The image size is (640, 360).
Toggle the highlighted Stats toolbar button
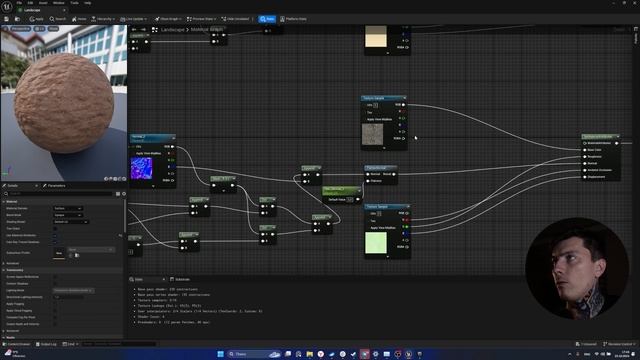pos(267,19)
